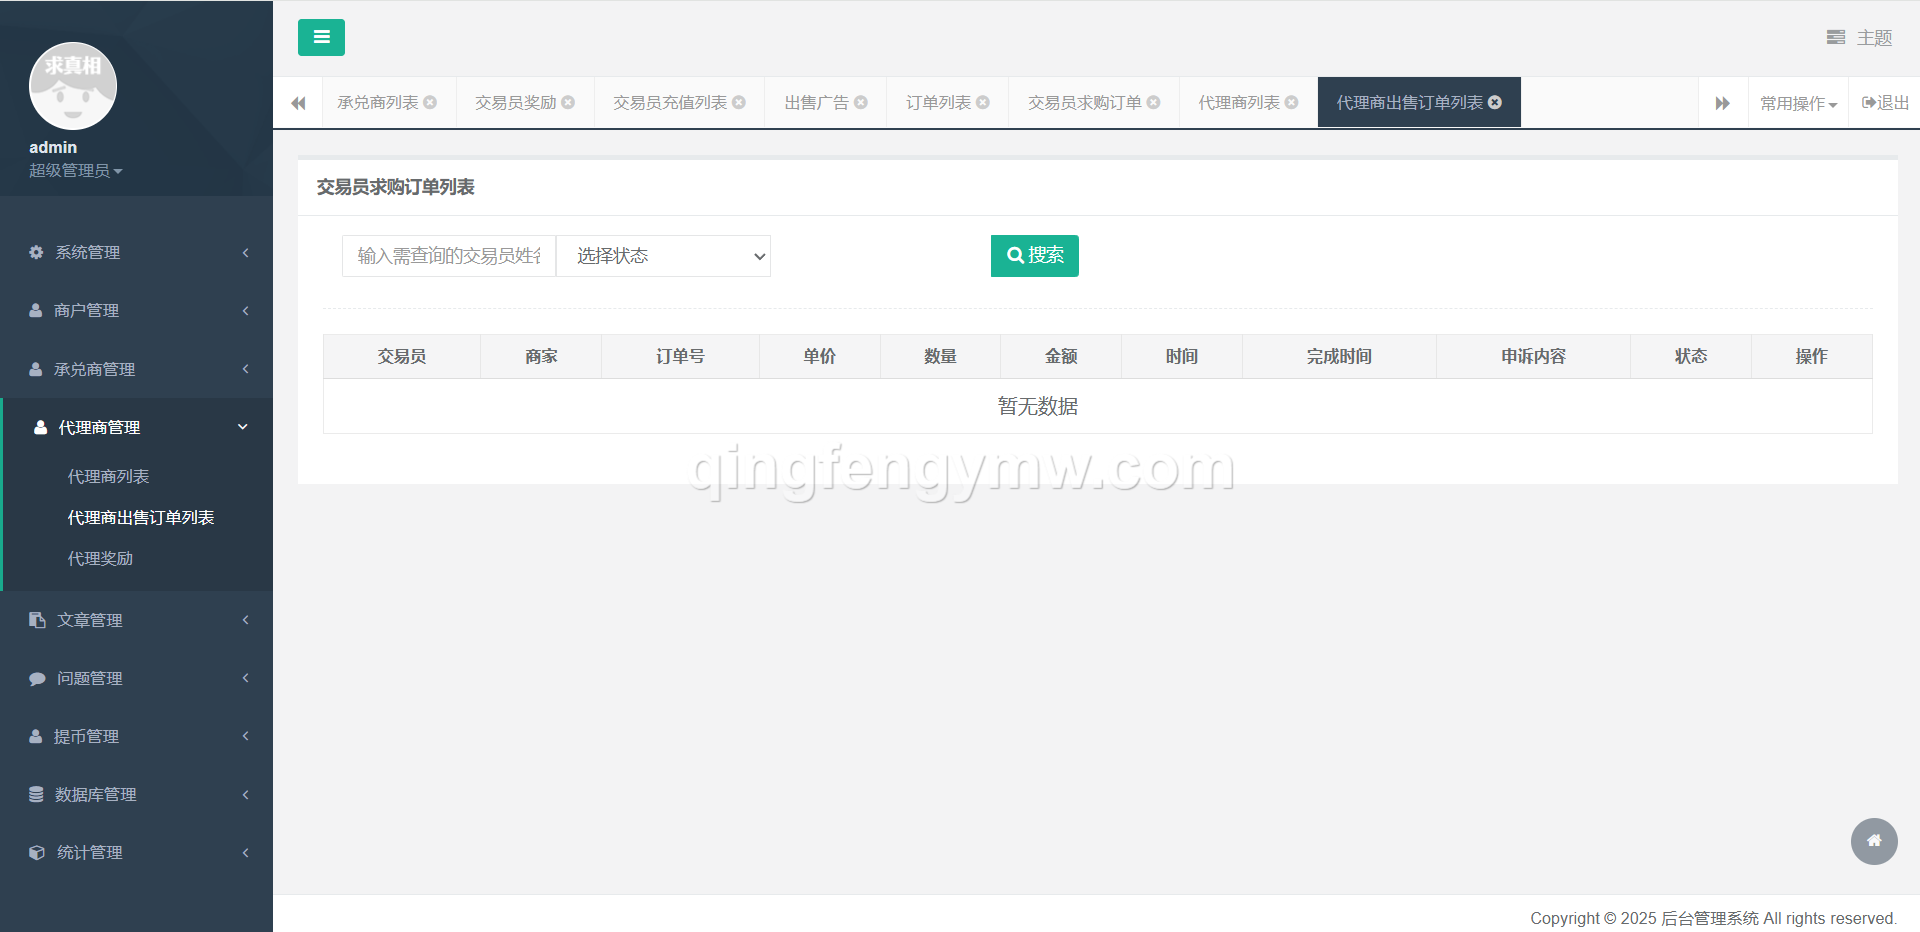Click the 订单号 column header
This screenshot has height=932, width=1920.
pos(680,356)
